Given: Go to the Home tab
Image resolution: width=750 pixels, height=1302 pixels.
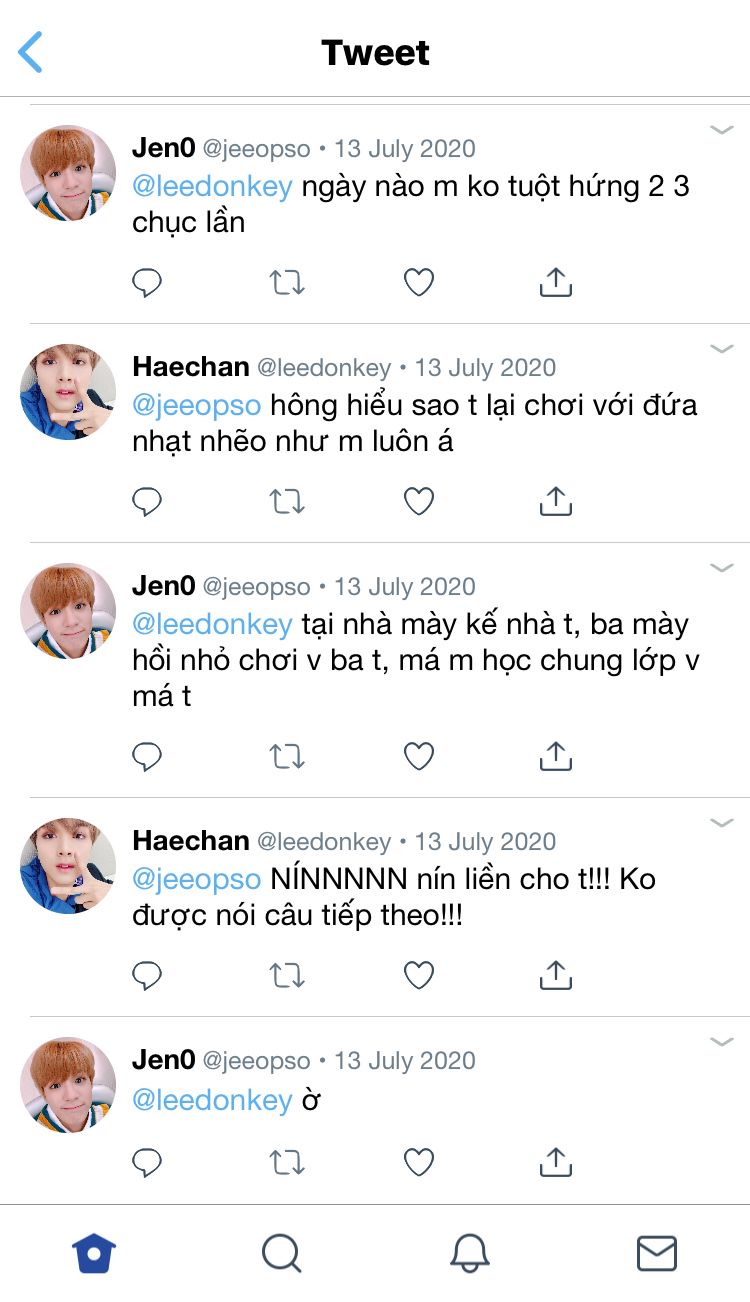Looking at the screenshot, I should coord(94,1253).
